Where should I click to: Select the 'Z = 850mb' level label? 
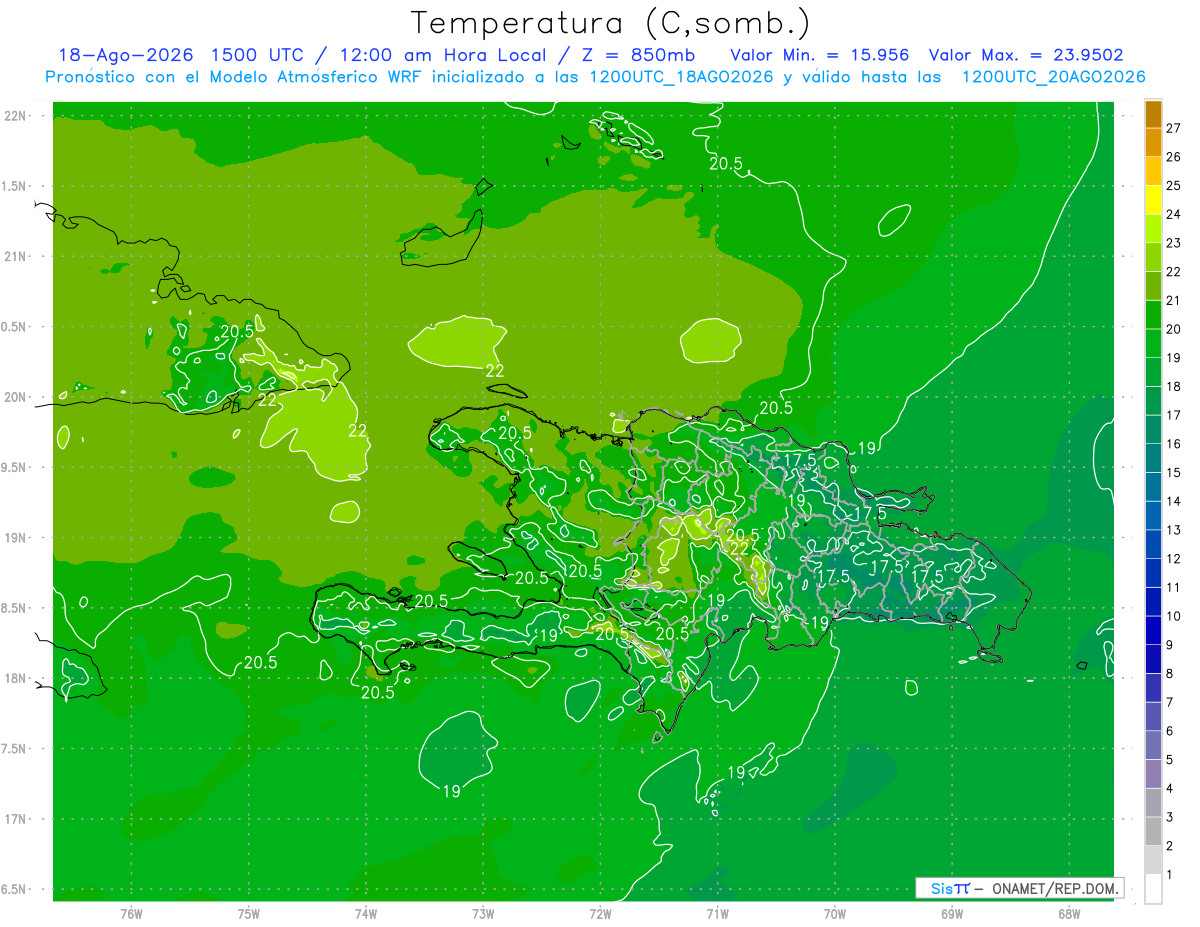(x=639, y=55)
